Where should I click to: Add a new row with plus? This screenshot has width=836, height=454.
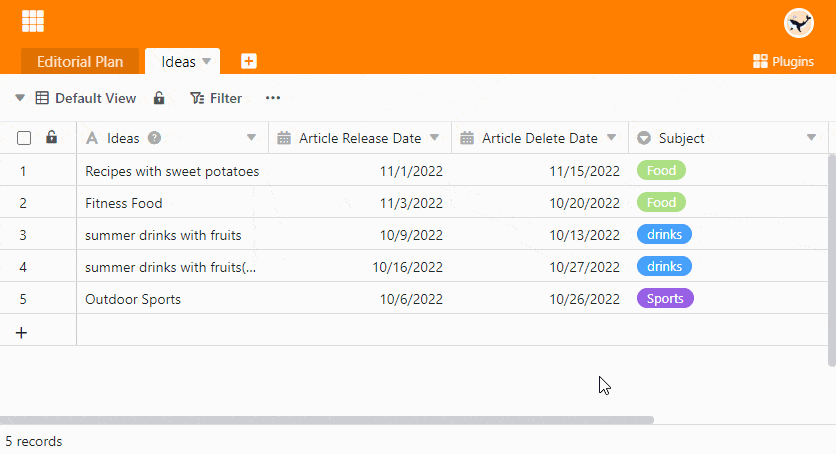pos(22,332)
